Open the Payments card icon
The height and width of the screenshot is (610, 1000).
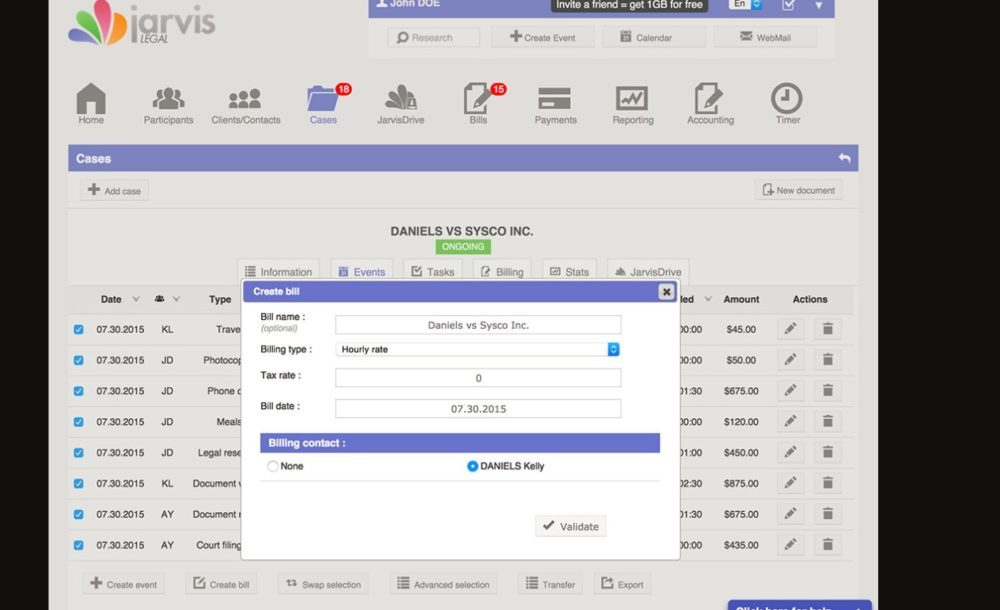[x=554, y=100]
